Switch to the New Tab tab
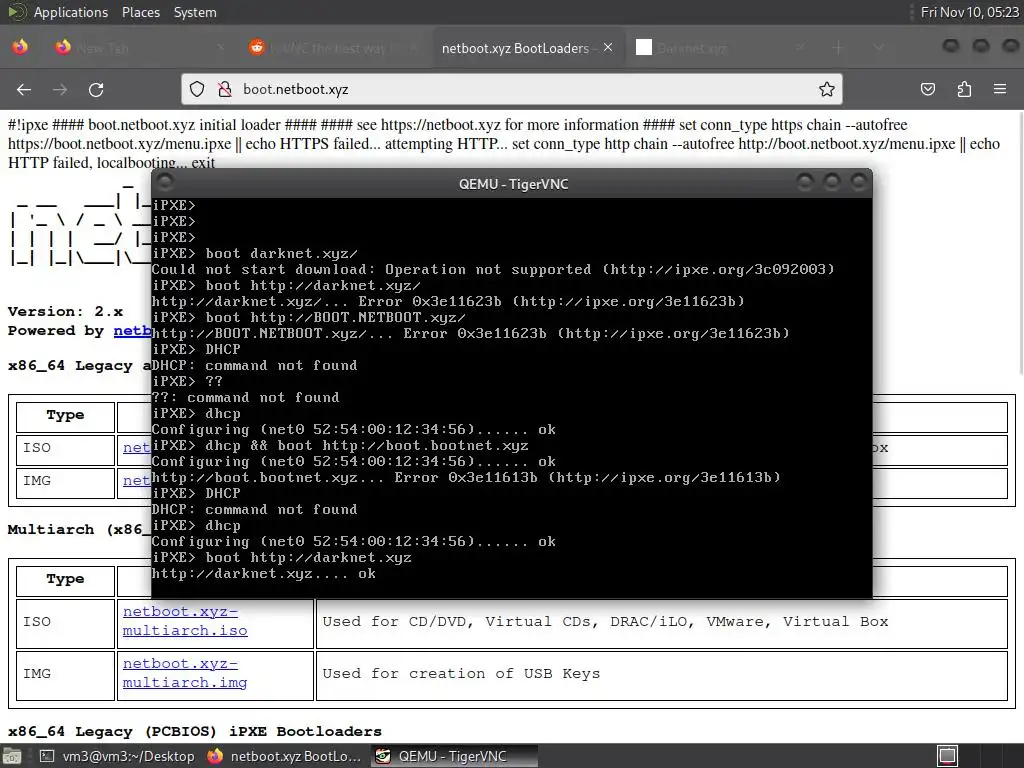The width and height of the screenshot is (1024, 768). 140,48
